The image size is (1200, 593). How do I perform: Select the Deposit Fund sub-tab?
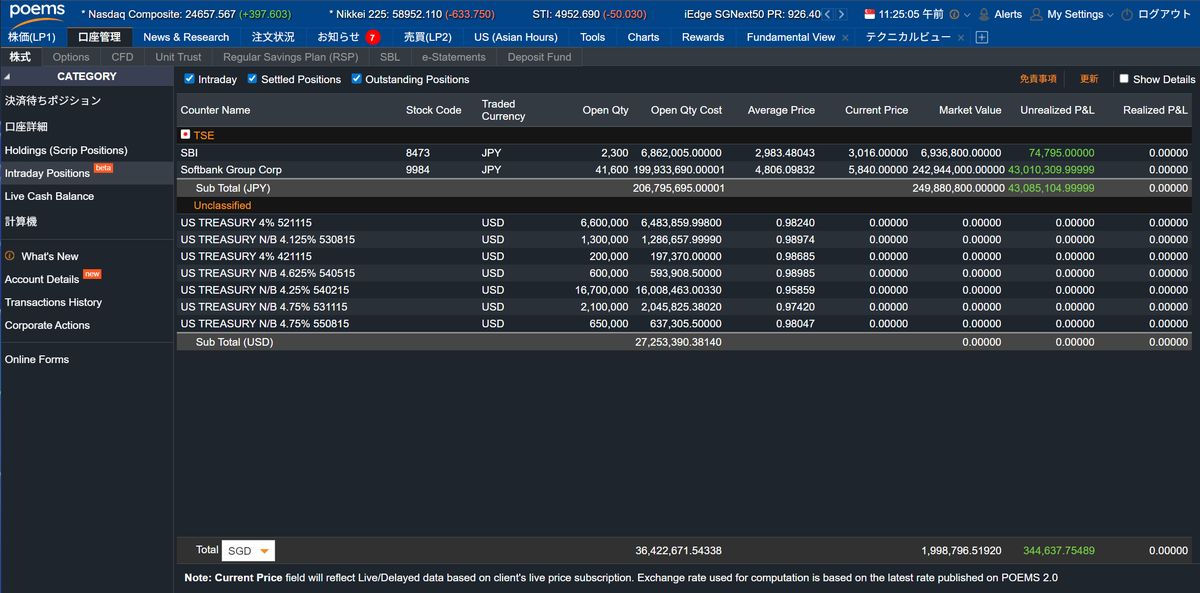point(539,57)
